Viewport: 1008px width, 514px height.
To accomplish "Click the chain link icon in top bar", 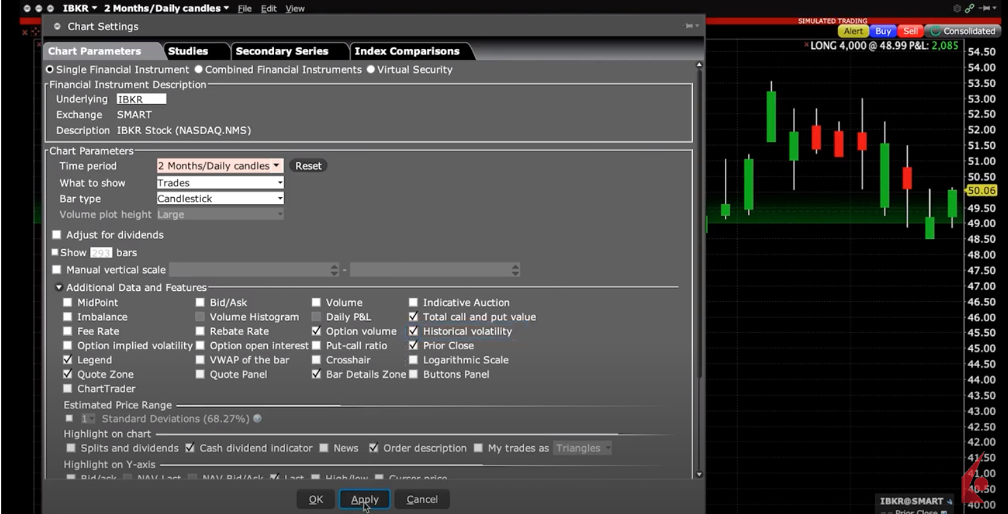I will [x=968, y=8].
